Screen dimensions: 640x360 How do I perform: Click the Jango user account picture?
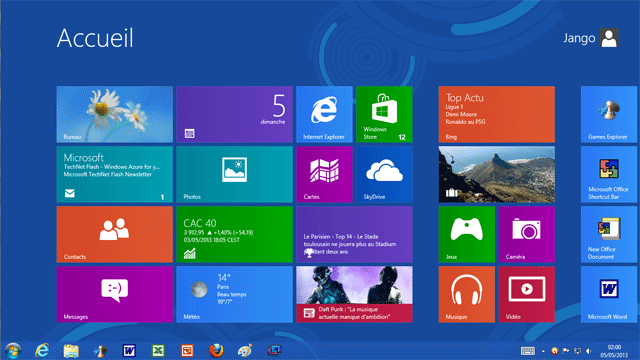tap(609, 38)
